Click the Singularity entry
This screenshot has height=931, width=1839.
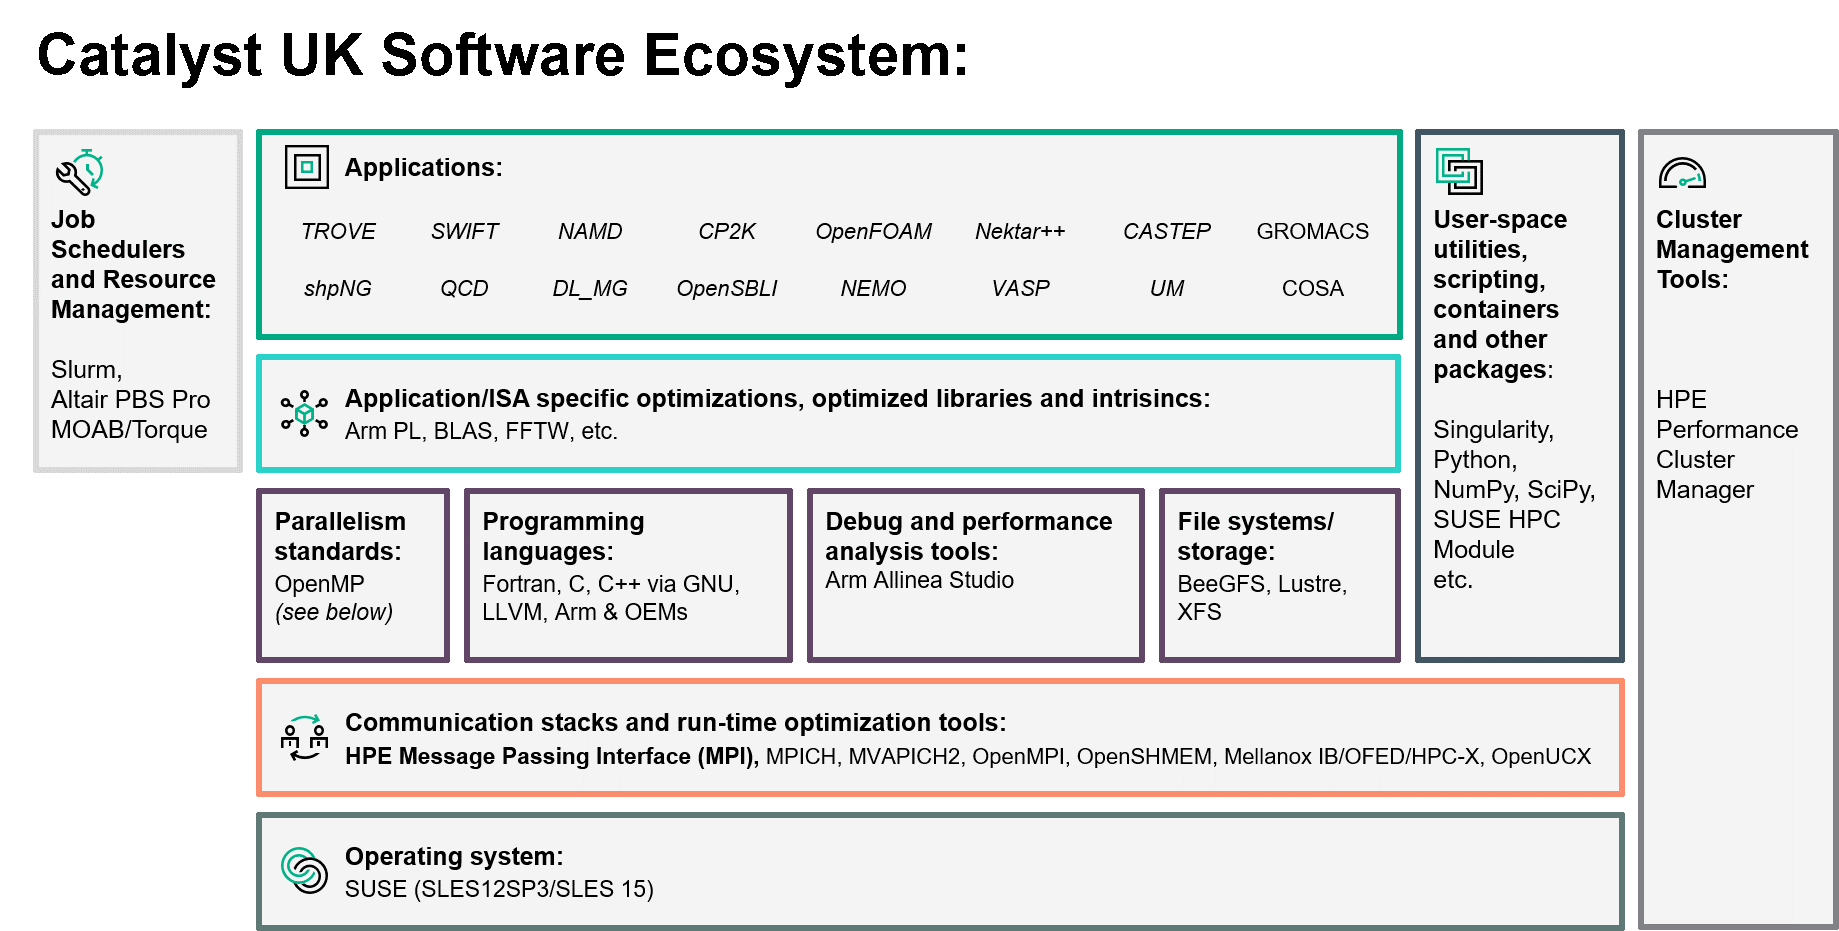pos(1494,430)
